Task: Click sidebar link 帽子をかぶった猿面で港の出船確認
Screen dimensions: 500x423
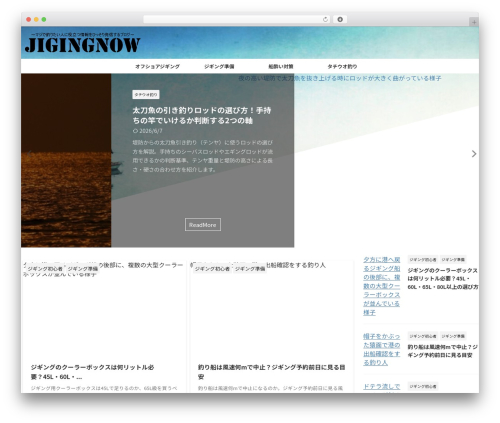Action: (382, 349)
